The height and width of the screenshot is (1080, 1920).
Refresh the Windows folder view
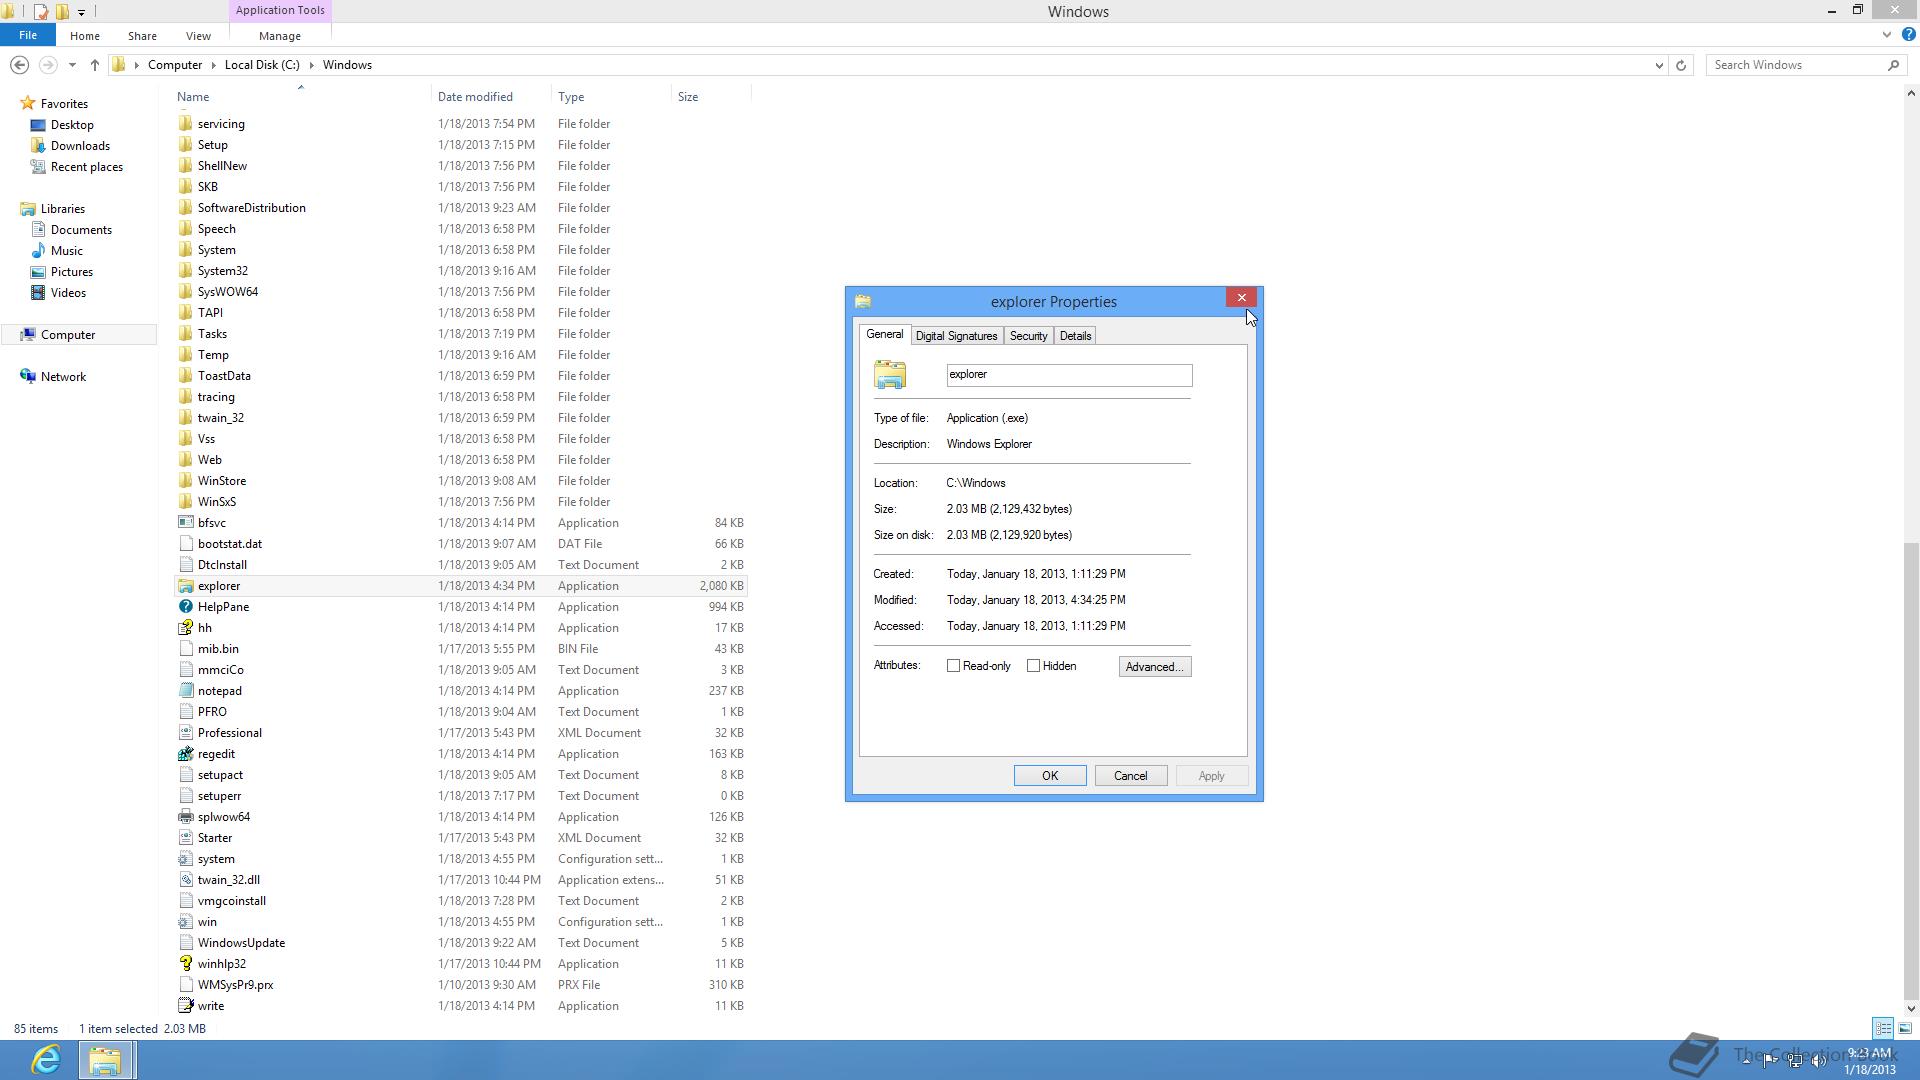[1681, 65]
